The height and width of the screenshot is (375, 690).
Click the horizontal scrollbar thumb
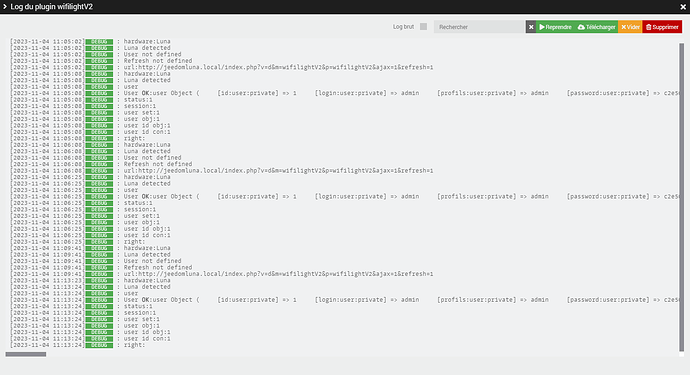tap(26, 354)
